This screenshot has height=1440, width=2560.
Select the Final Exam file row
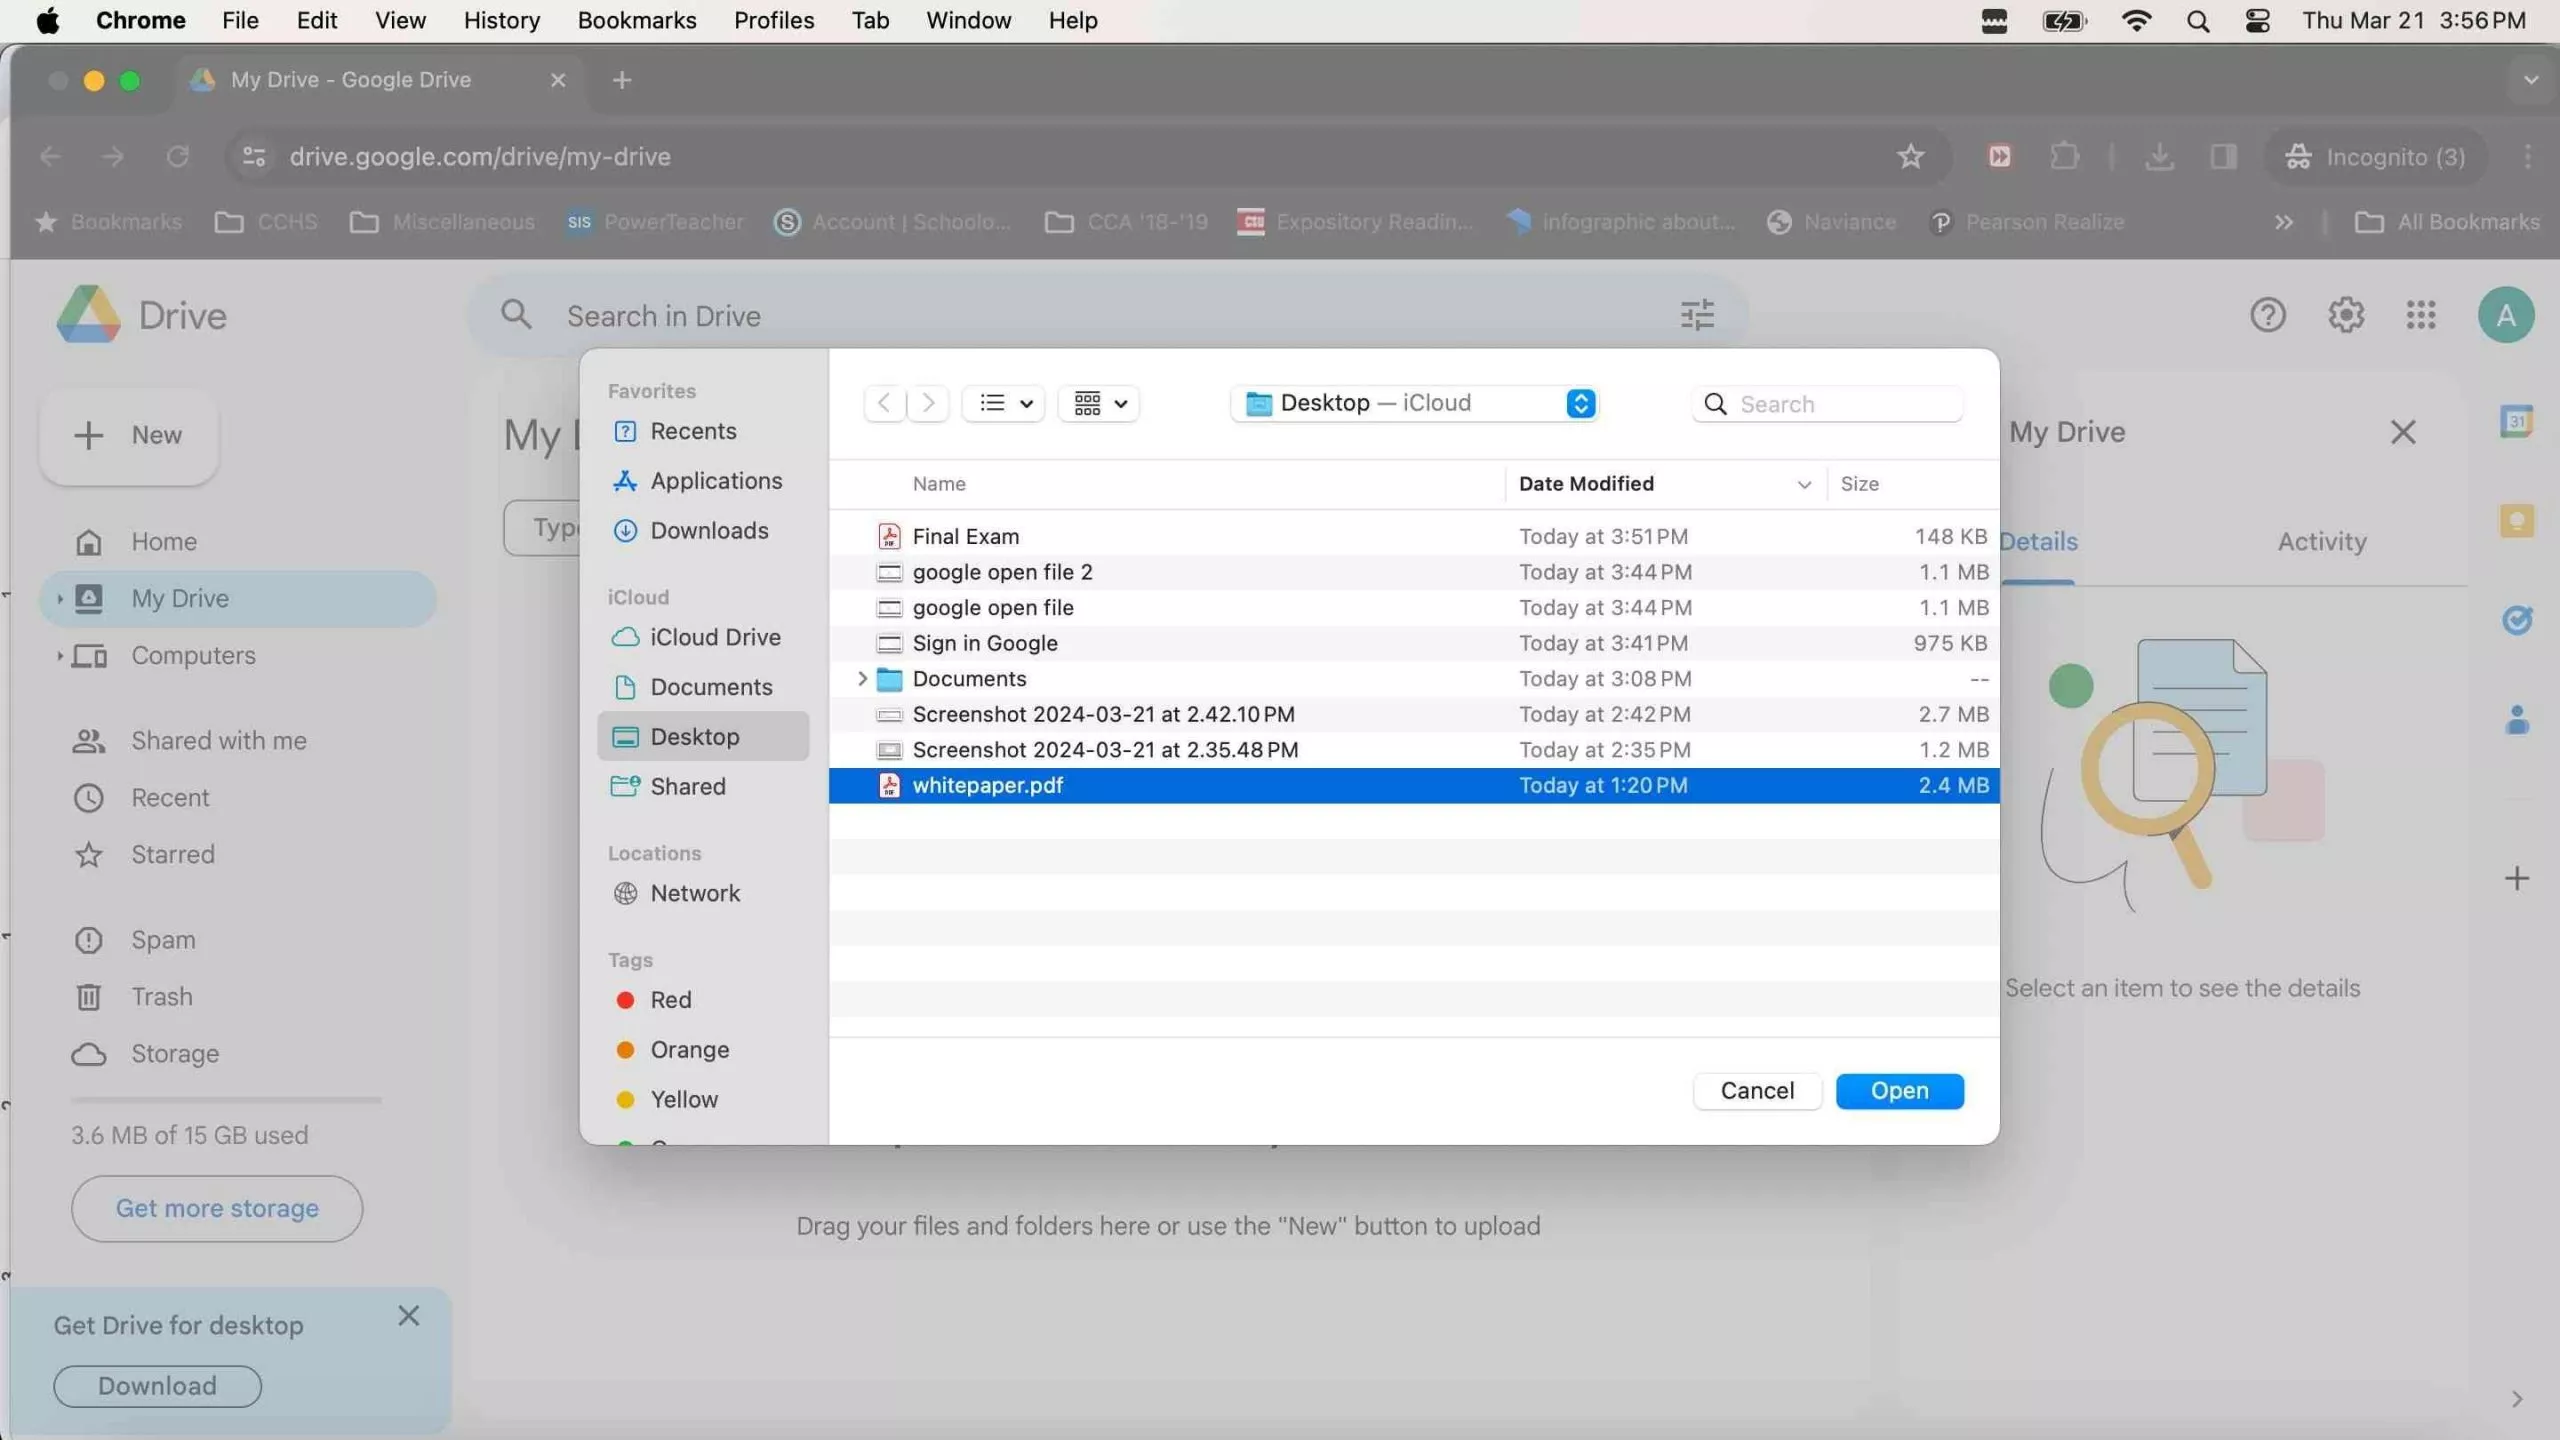coord(965,536)
